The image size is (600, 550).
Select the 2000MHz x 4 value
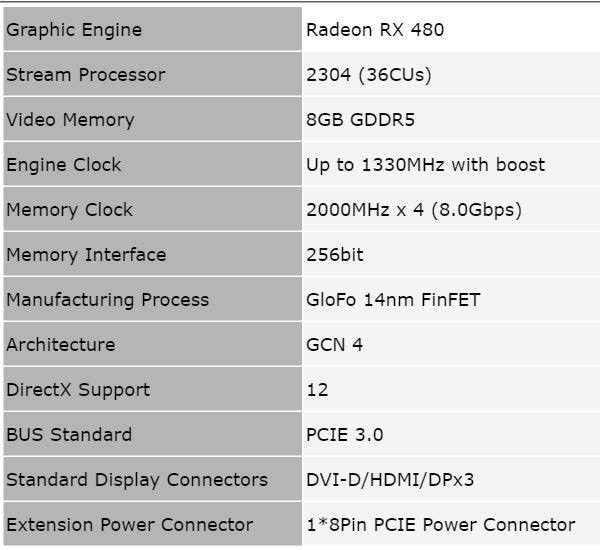point(414,210)
